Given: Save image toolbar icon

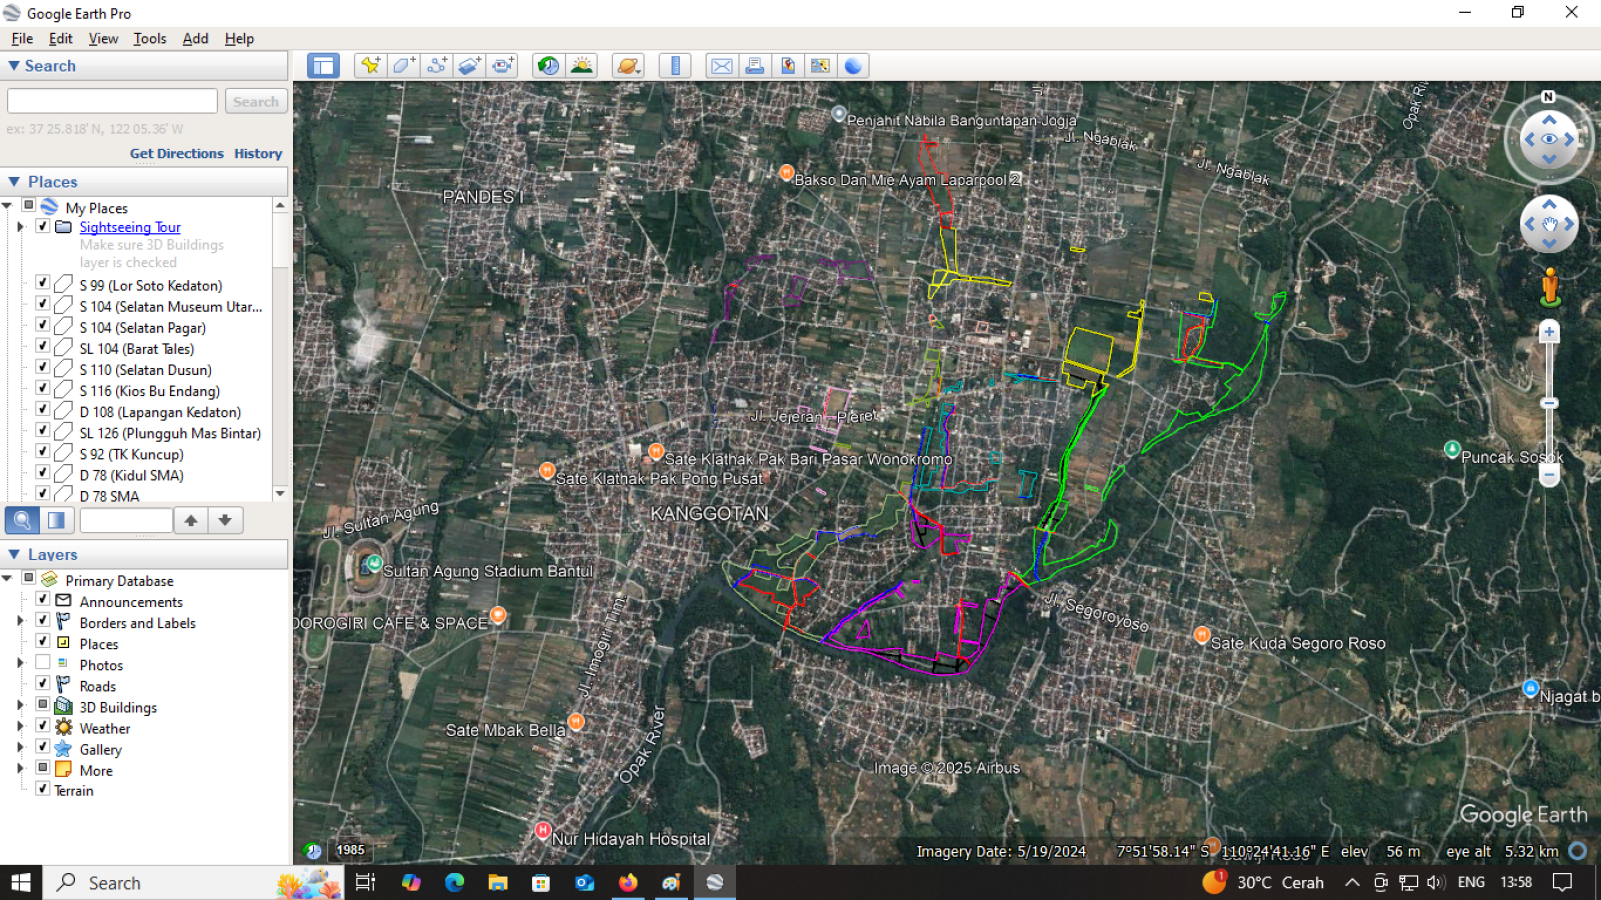Looking at the screenshot, I should click(787, 66).
